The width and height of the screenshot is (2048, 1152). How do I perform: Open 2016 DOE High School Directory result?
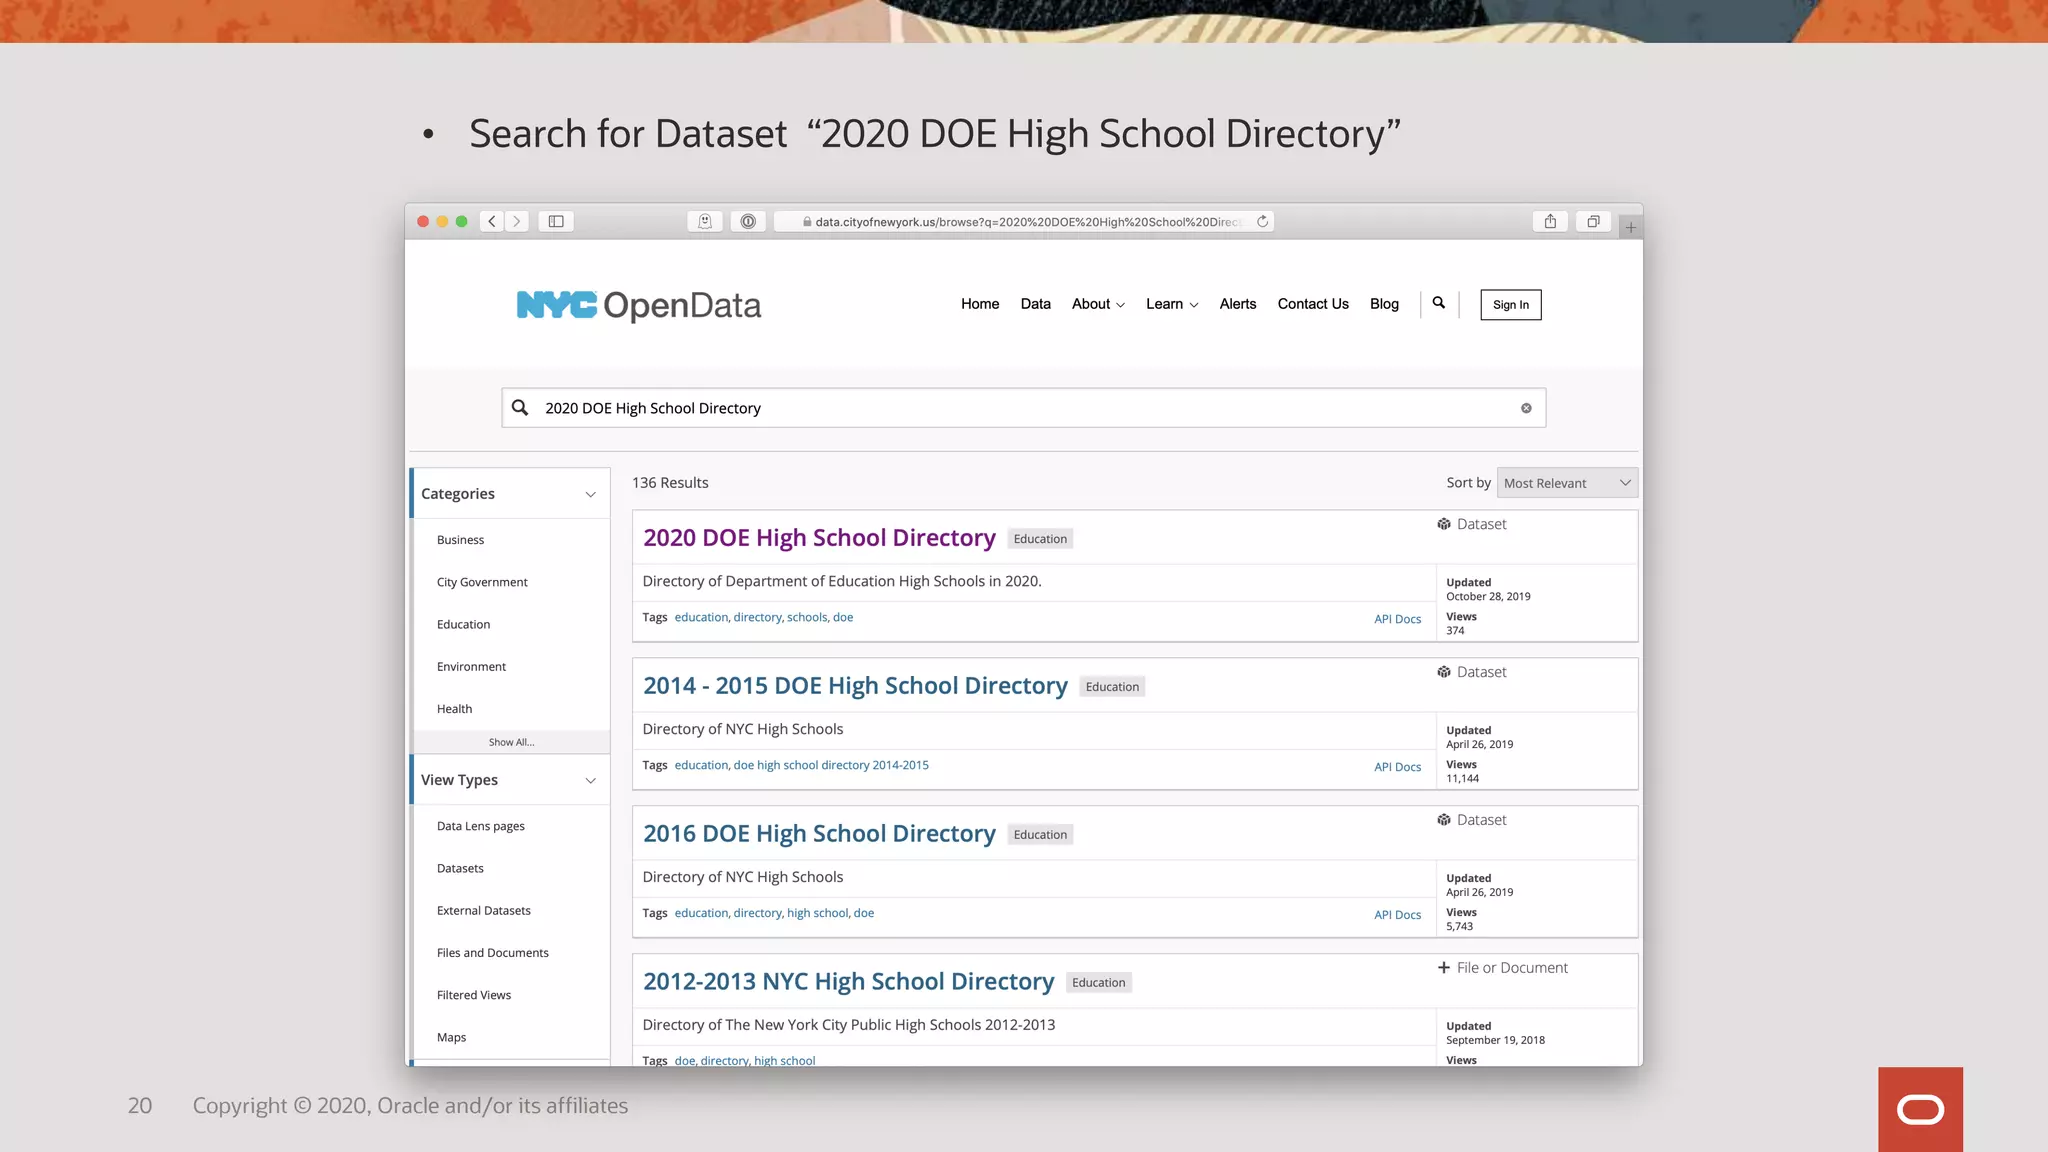(x=819, y=834)
